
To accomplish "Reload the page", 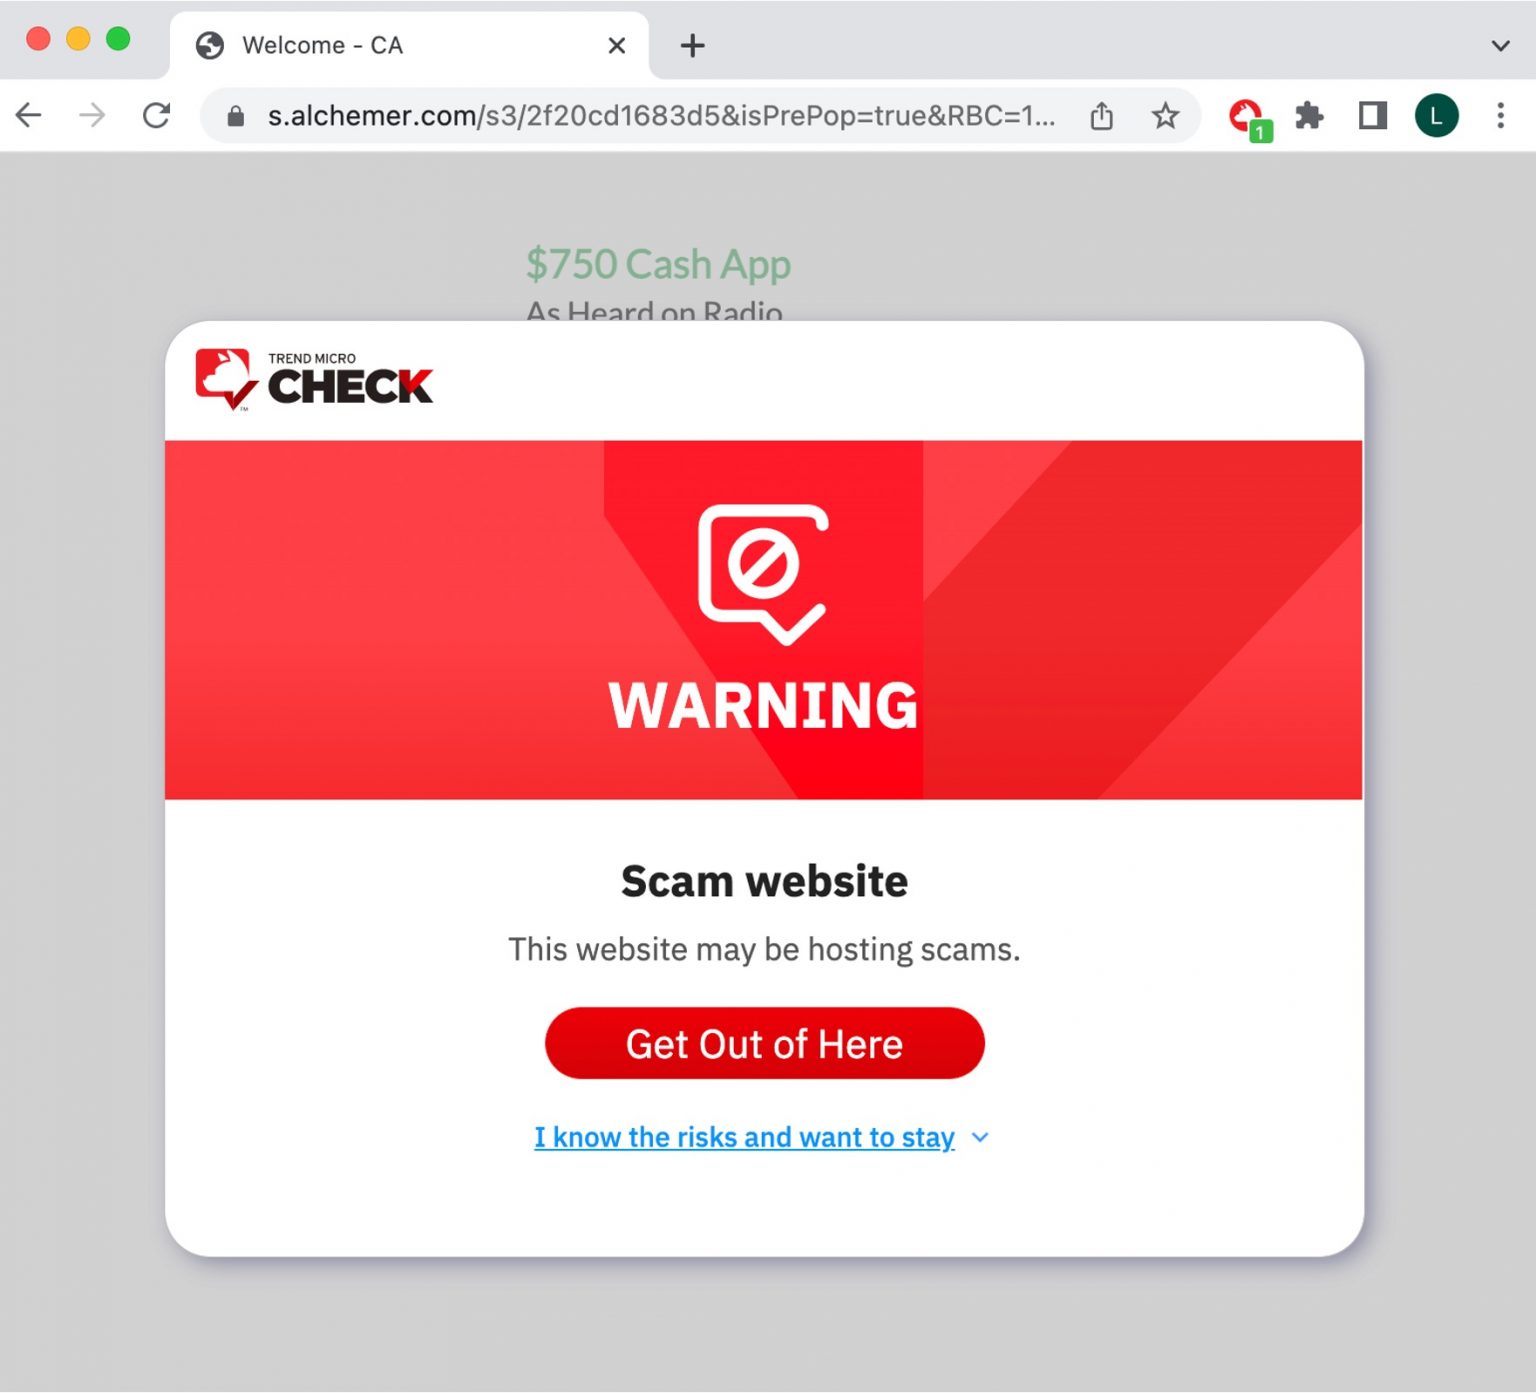I will coord(156,116).
